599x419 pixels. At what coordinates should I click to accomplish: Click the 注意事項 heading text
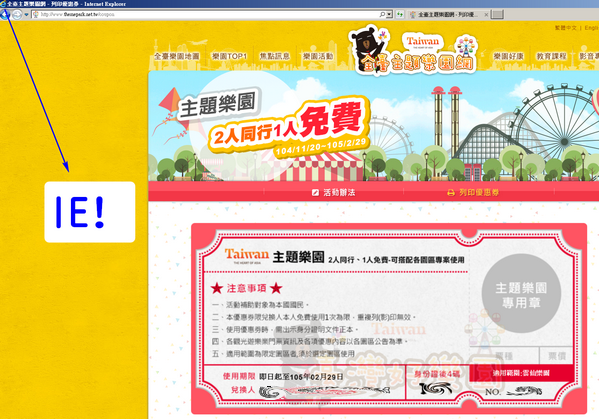pyautogui.click(x=246, y=288)
